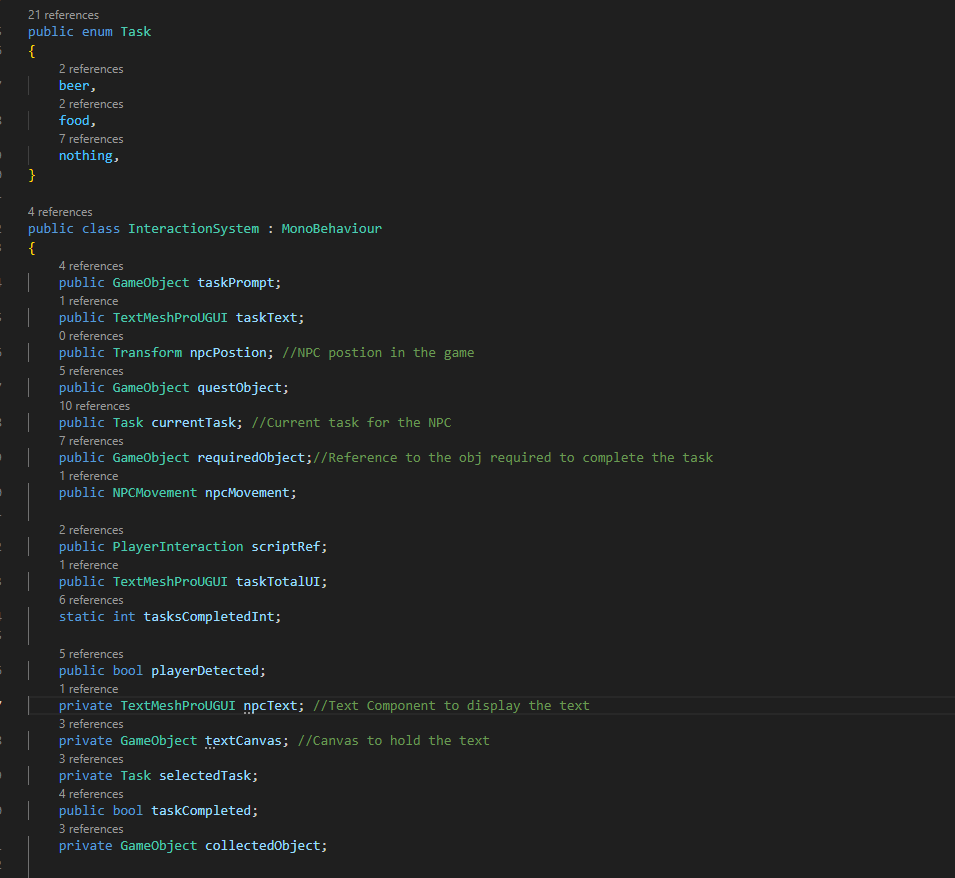Click the requiredObject variable name

(x=251, y=458)
